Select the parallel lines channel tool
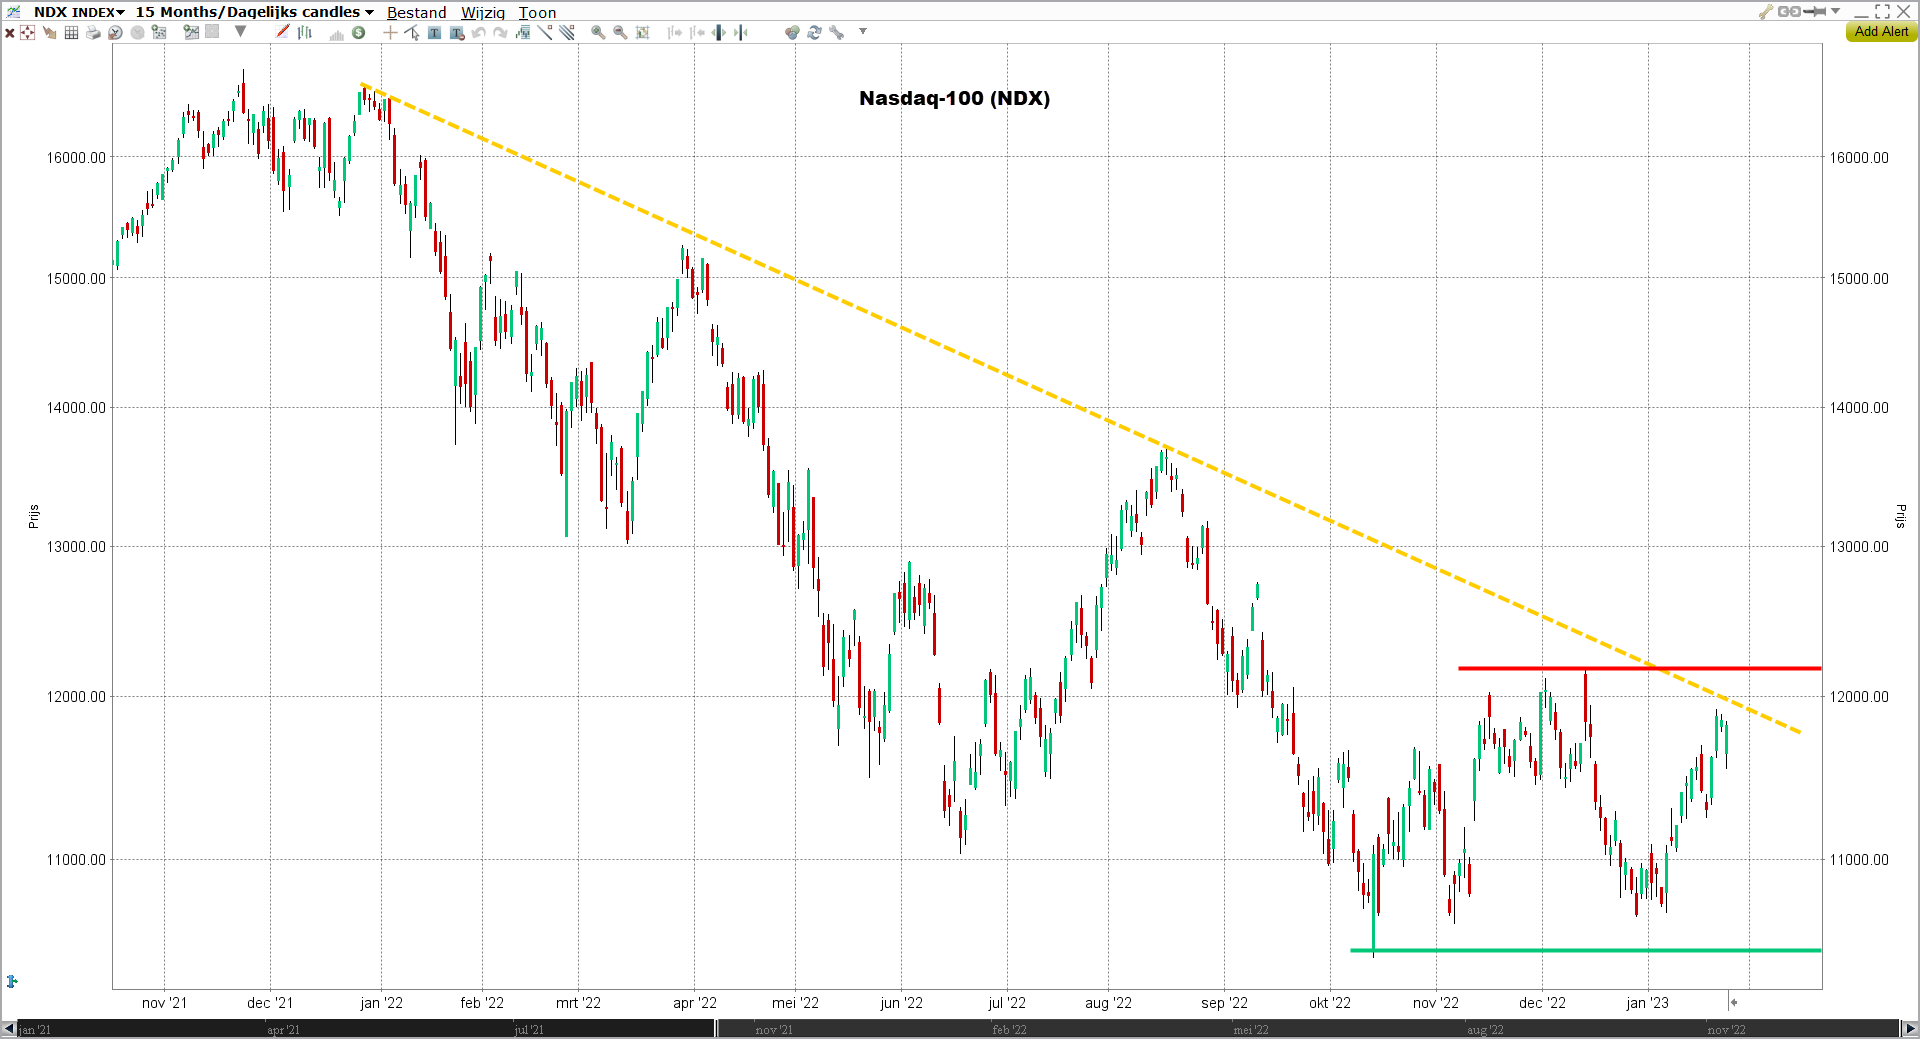 pos(567,32)
